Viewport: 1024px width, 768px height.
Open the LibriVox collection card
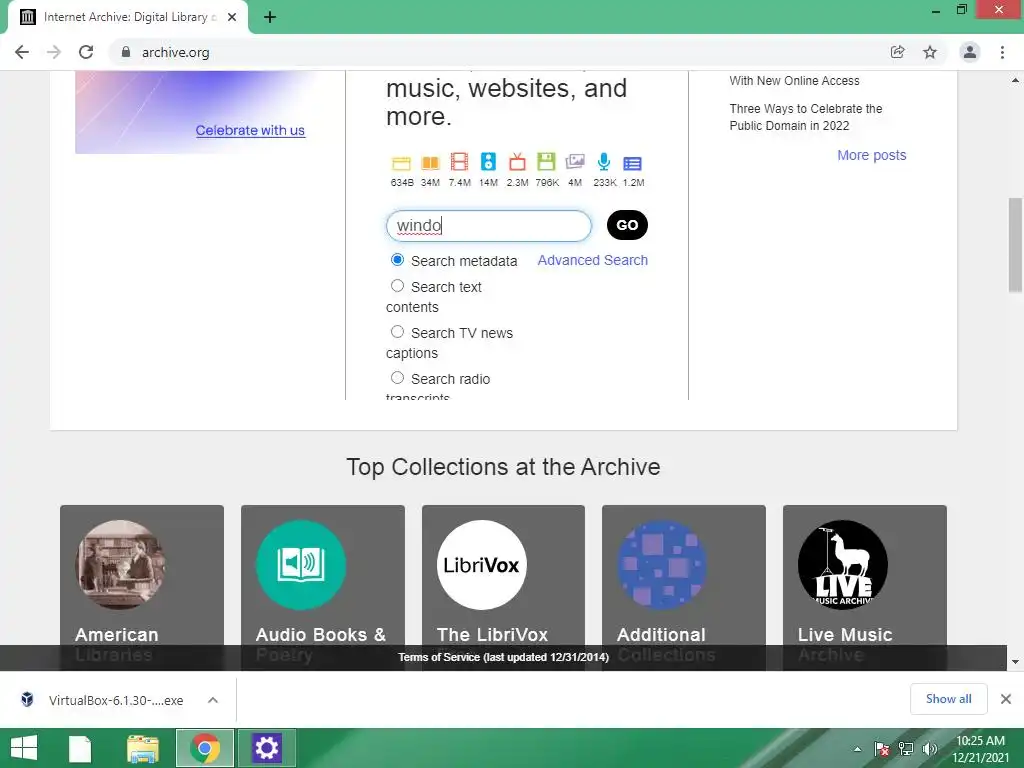(x=504, y=587)
